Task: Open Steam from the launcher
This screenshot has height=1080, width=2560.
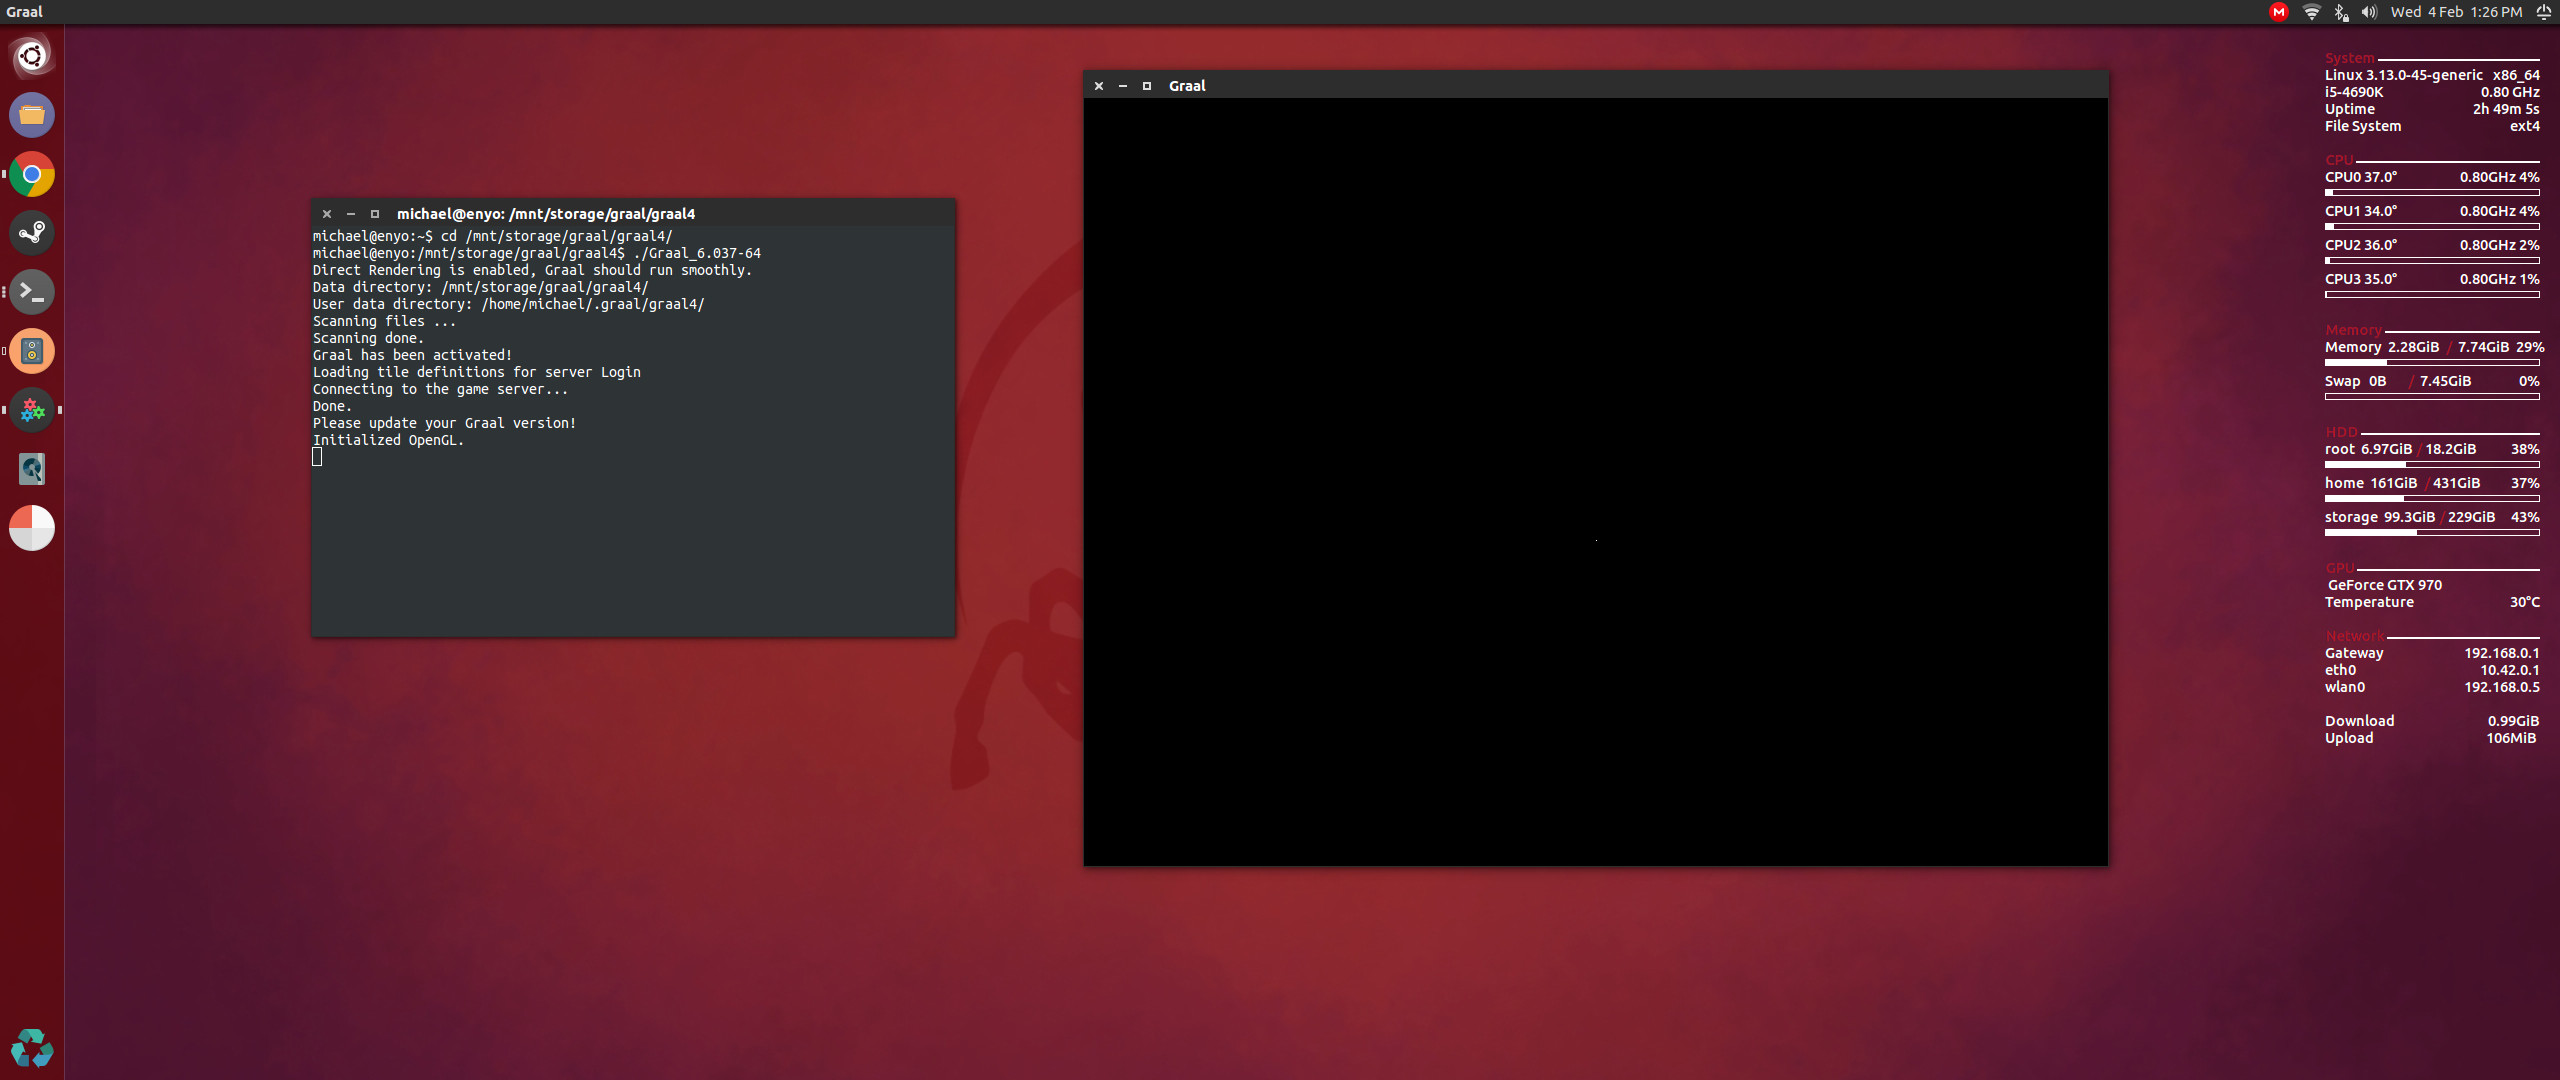Action: coord(32,233)
